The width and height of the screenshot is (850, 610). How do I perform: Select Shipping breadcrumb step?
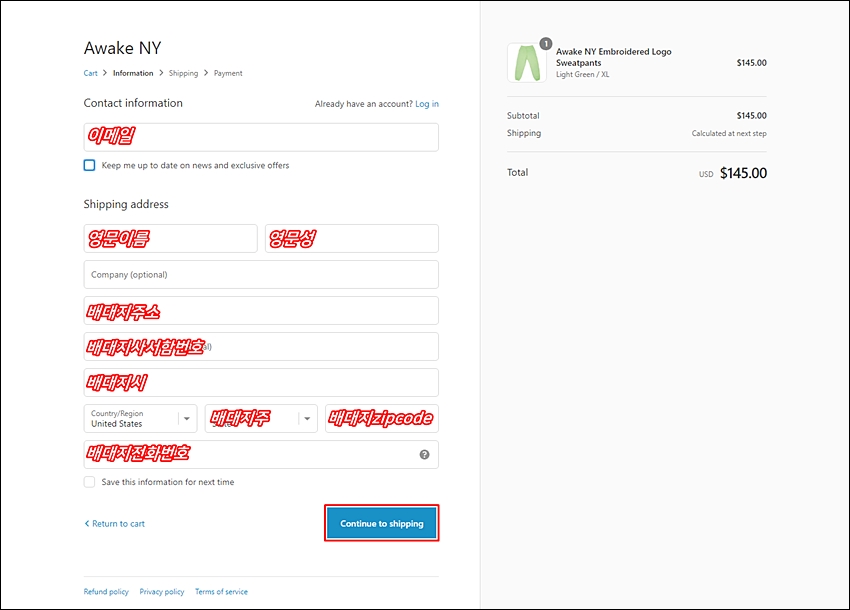pyautogui.click(x=183, y=73)
